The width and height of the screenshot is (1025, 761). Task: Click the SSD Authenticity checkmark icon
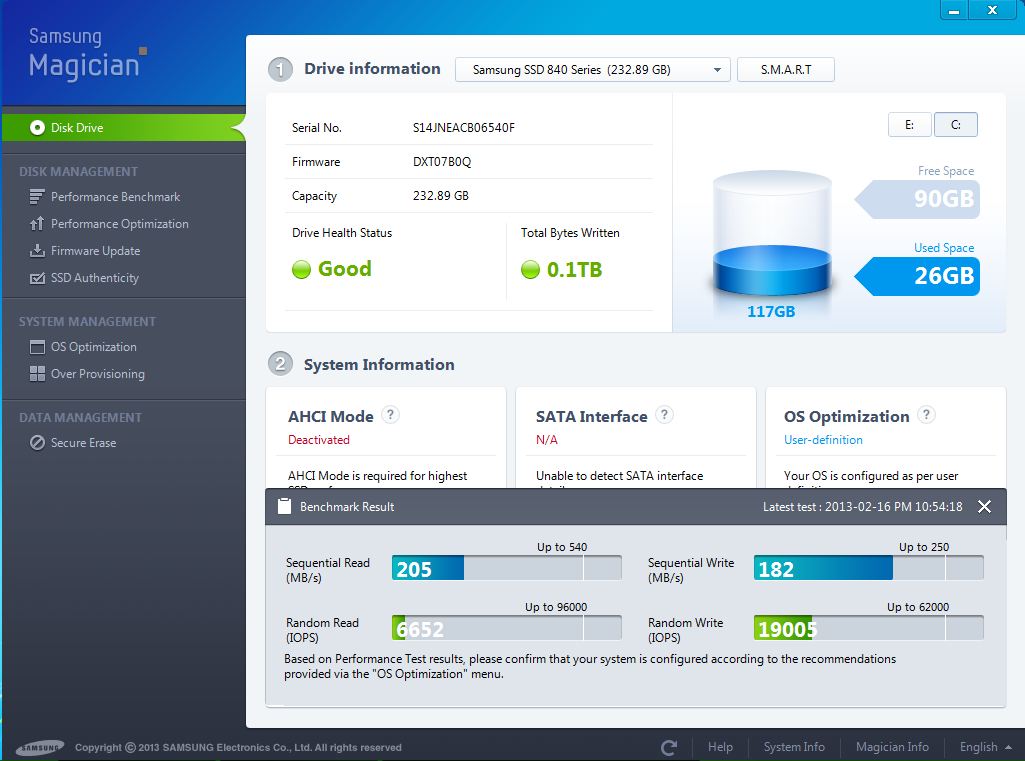coord(37,278)
